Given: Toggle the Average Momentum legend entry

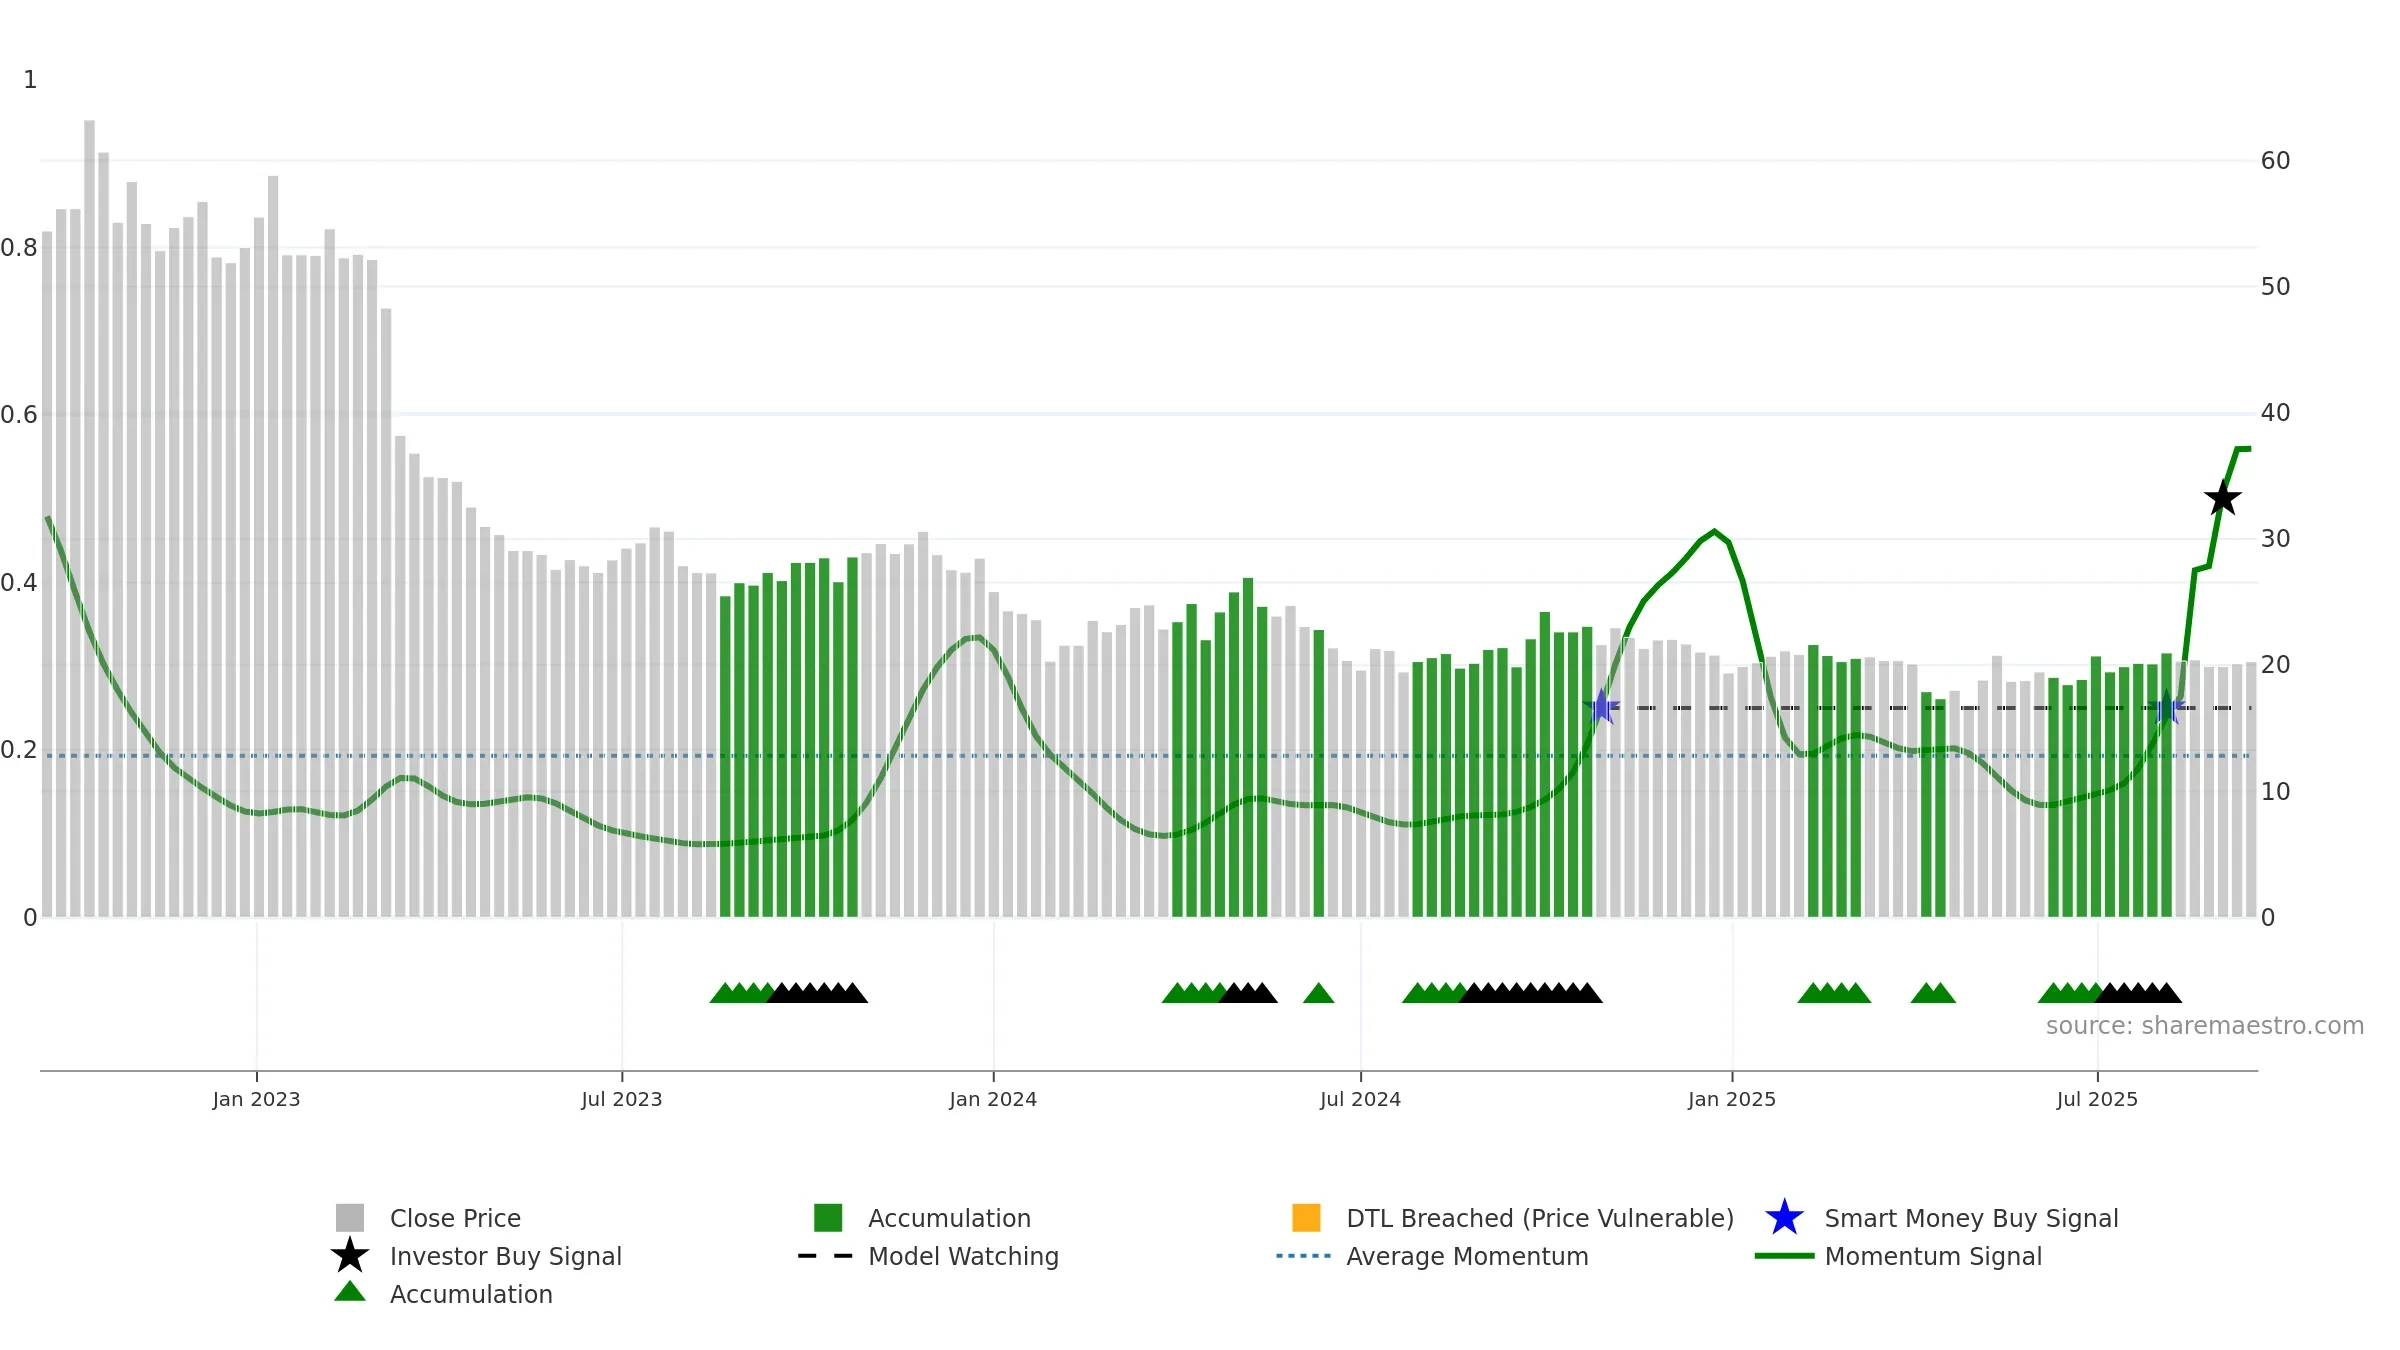Looking at the screenshot, I should tap(1432, 1256).
